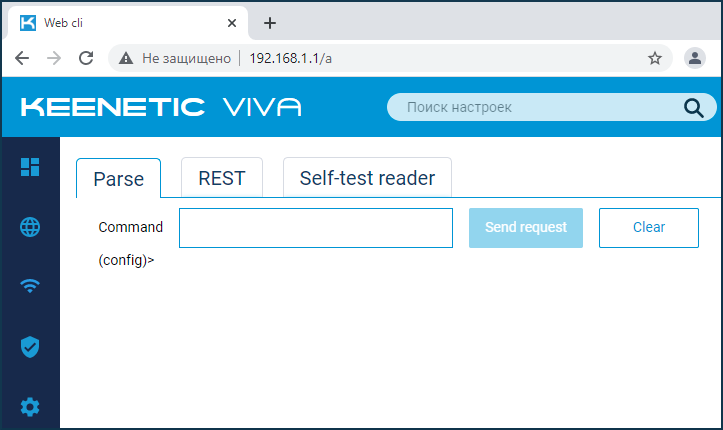Click the address bar URL 192.168.1.1/a
Image resolution: width=723 pixels, height=430 pixels.
click(x=290, y=59)
